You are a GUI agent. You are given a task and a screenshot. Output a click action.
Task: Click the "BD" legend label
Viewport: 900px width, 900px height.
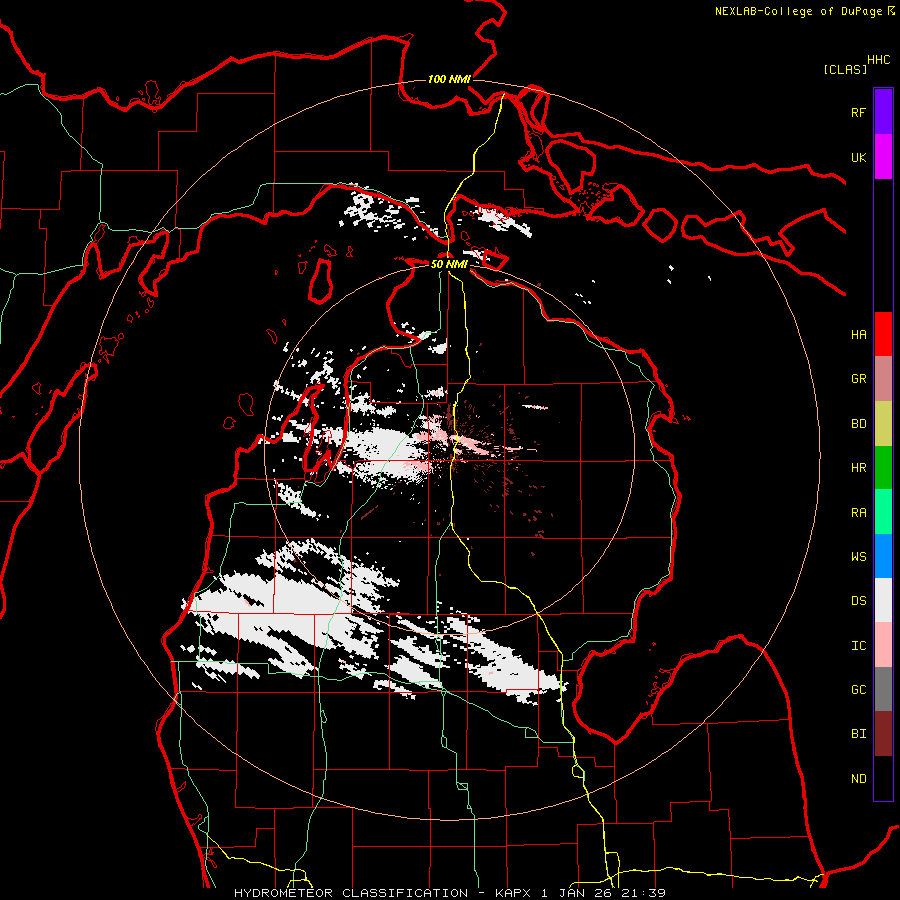pyautogui.click(x=858, y=424)
